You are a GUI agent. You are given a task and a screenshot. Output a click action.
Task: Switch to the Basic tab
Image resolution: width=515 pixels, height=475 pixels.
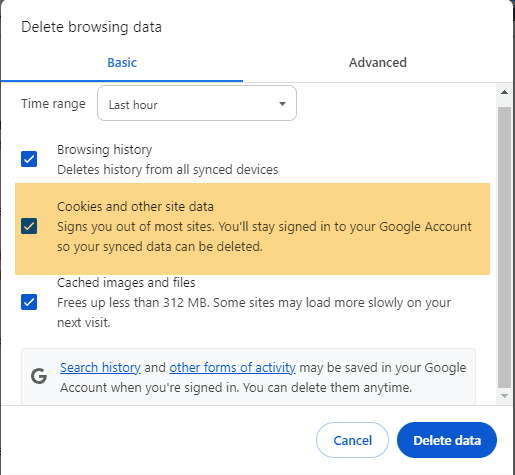pos(122,63)
